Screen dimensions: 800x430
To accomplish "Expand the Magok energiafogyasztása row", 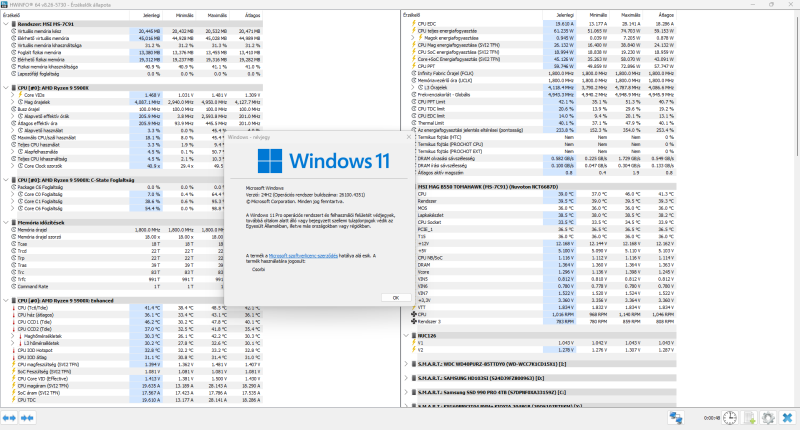I will pyautogui.click(x=413, y=38).
